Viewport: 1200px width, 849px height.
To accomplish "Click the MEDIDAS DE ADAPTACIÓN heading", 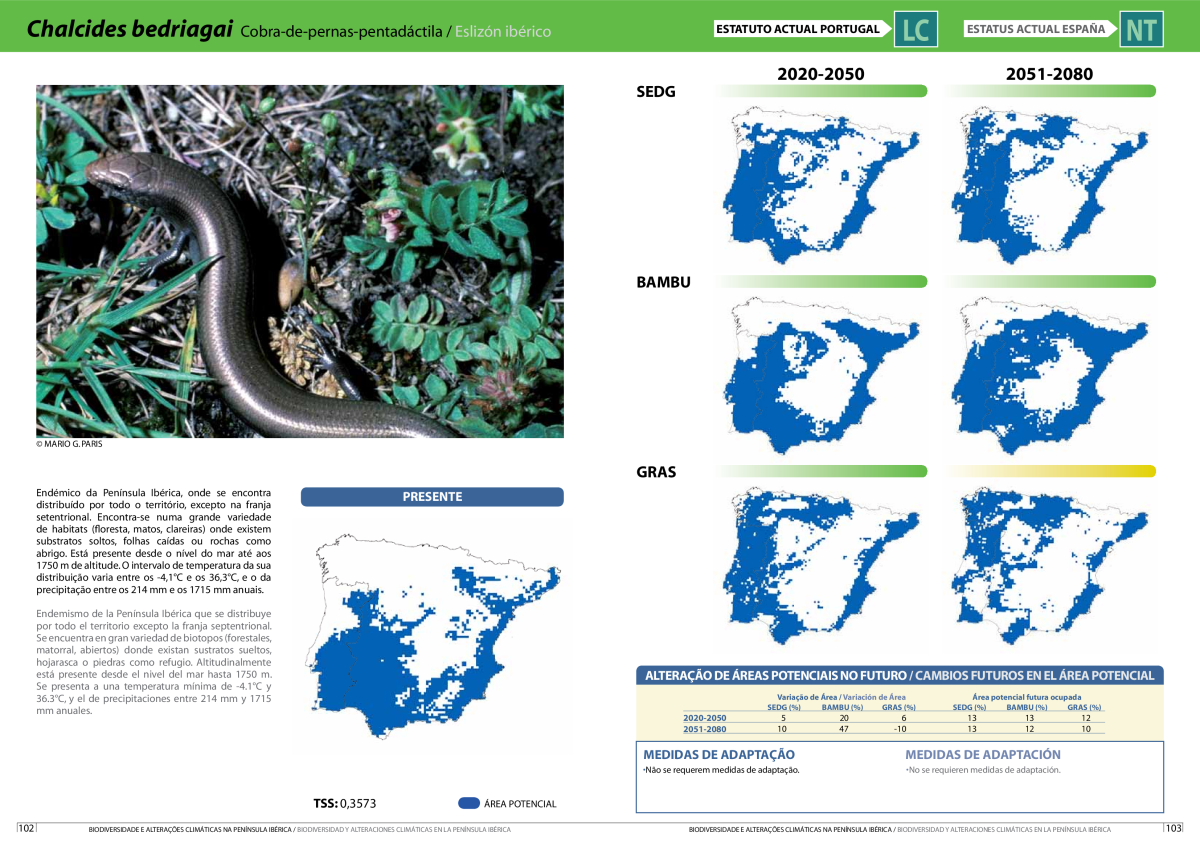I will pos(983,755).
